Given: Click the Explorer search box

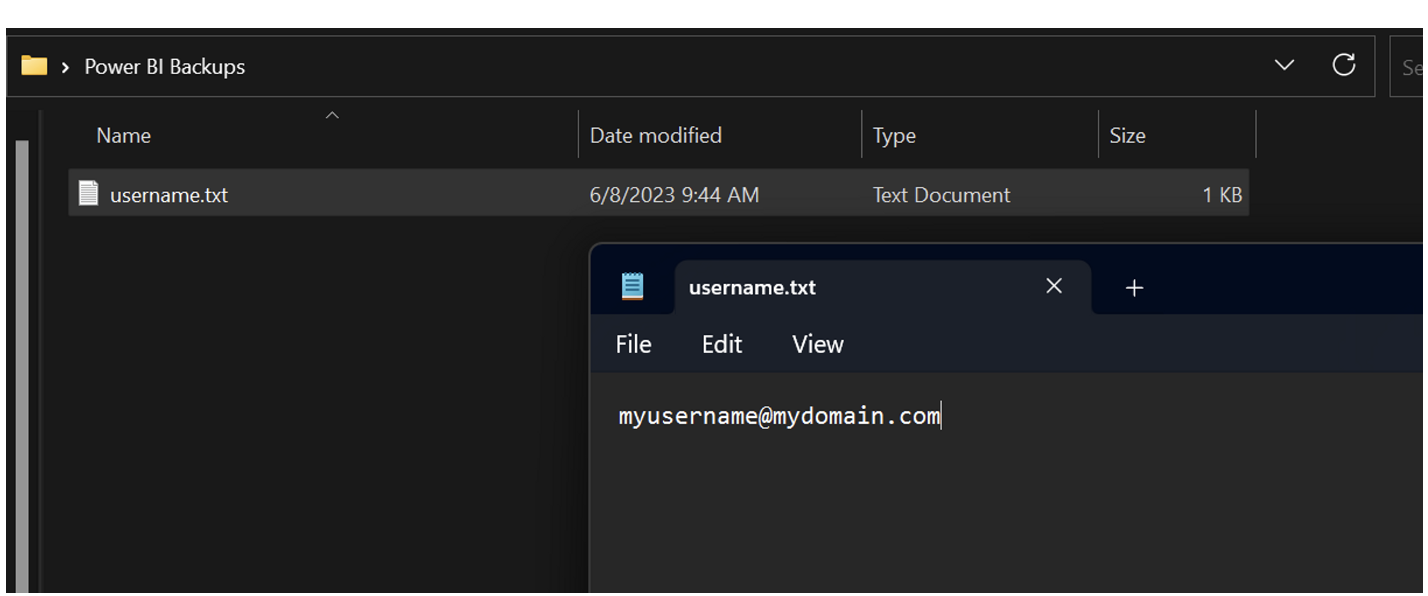Looking at the screenshot, I should pyautogui.click(x=1408, y=67).
